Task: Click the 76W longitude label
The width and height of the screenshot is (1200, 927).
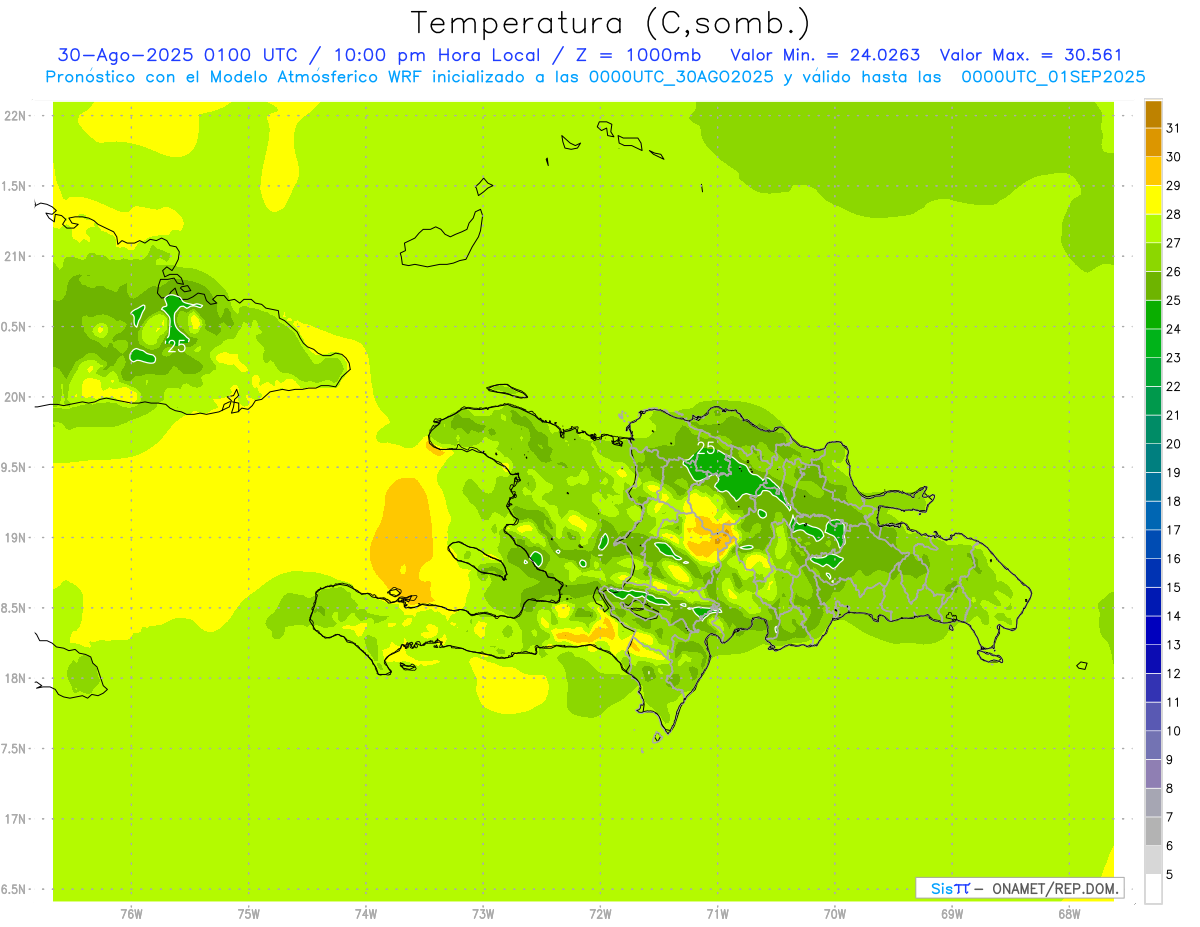Action: (131, 914)
